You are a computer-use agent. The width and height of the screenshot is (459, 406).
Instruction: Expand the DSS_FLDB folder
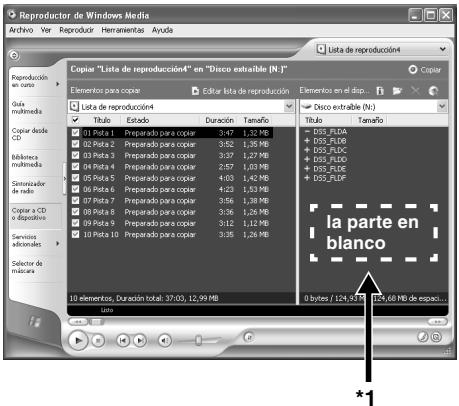tap(307, 141)
